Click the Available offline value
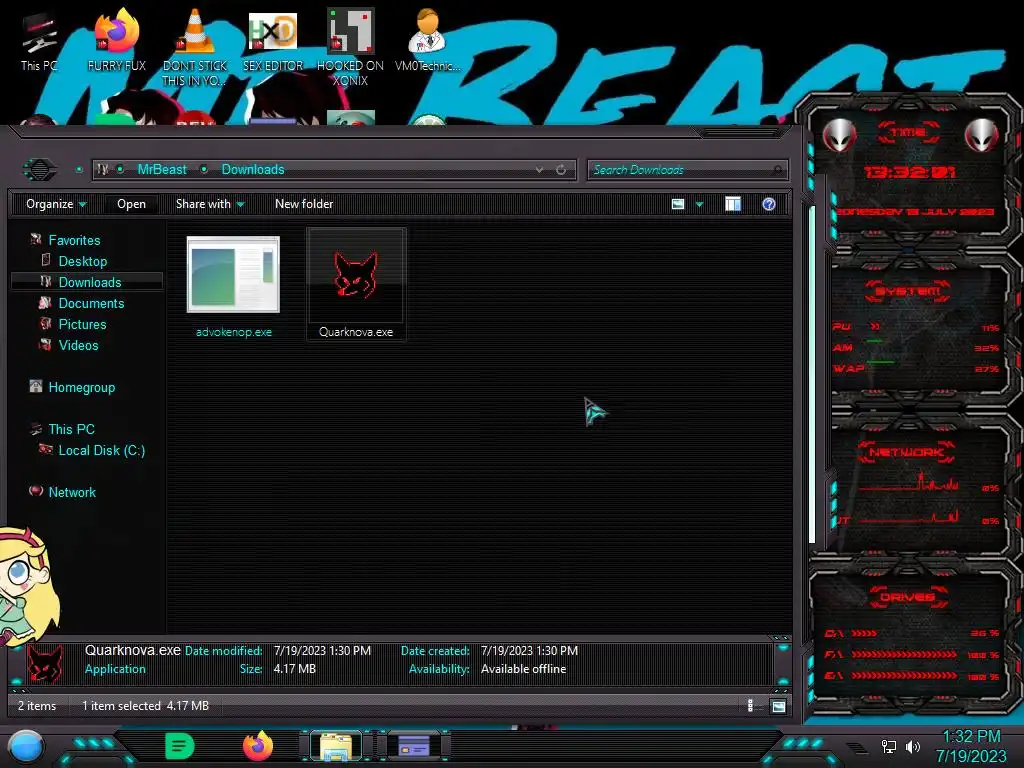Image resolution: width=1024 pixels, height=768 pixels. click(523, 669)
